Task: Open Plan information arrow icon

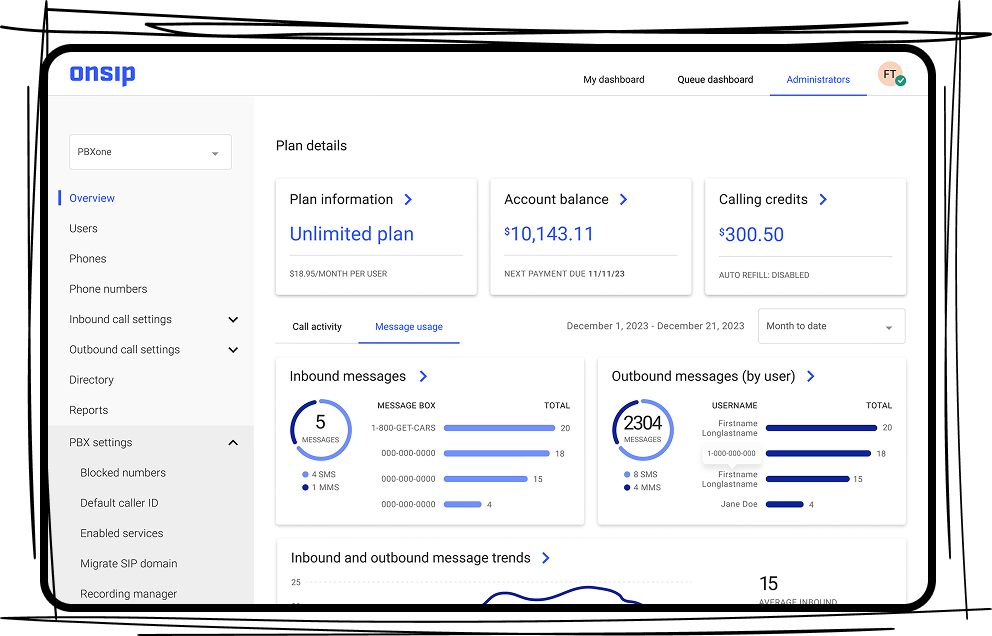Action: point(408,200)
